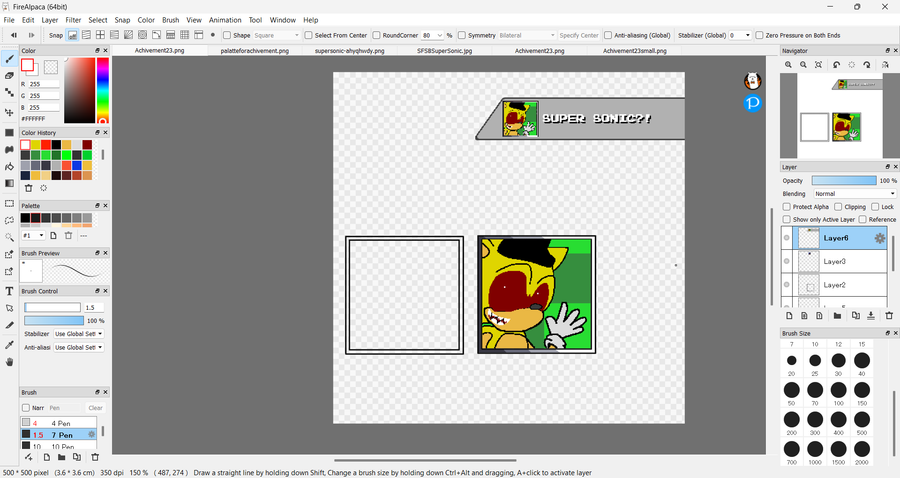Click the Specify Center button
900x478 pixels.
click(579, 35)
